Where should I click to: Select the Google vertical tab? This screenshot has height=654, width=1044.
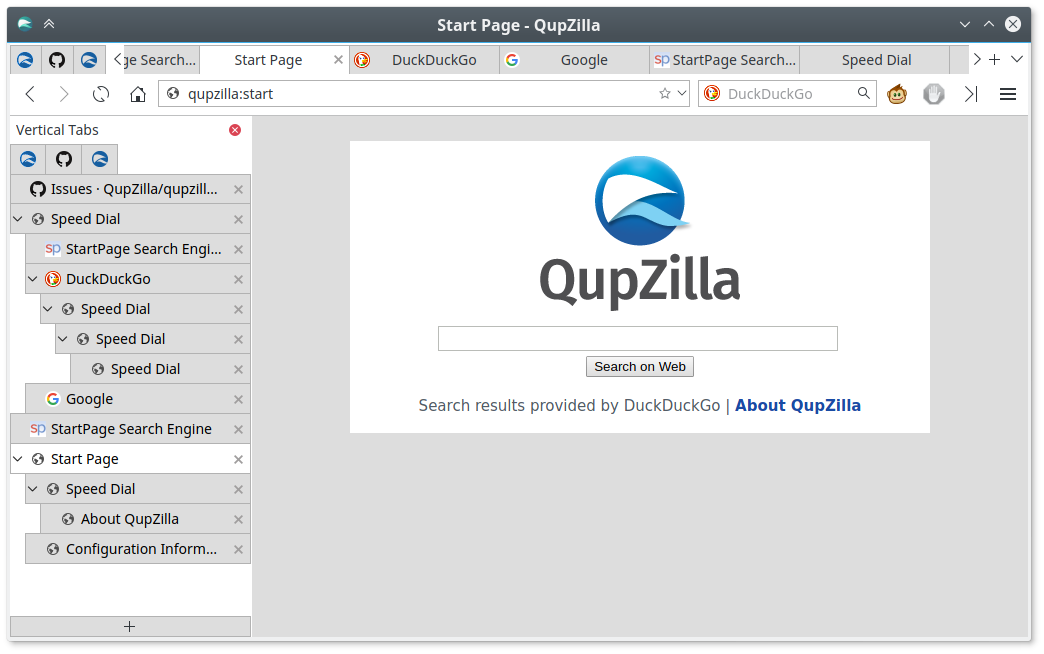[138, 400]
